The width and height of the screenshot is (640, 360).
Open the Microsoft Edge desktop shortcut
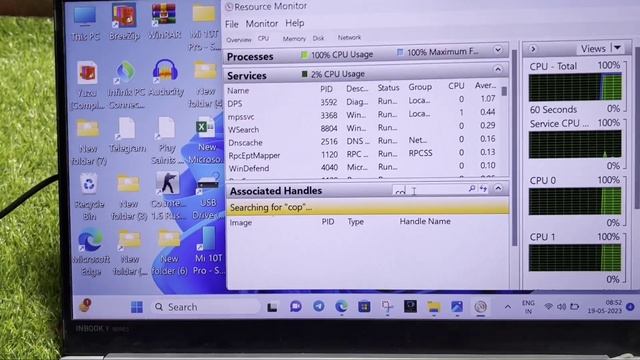91,253
